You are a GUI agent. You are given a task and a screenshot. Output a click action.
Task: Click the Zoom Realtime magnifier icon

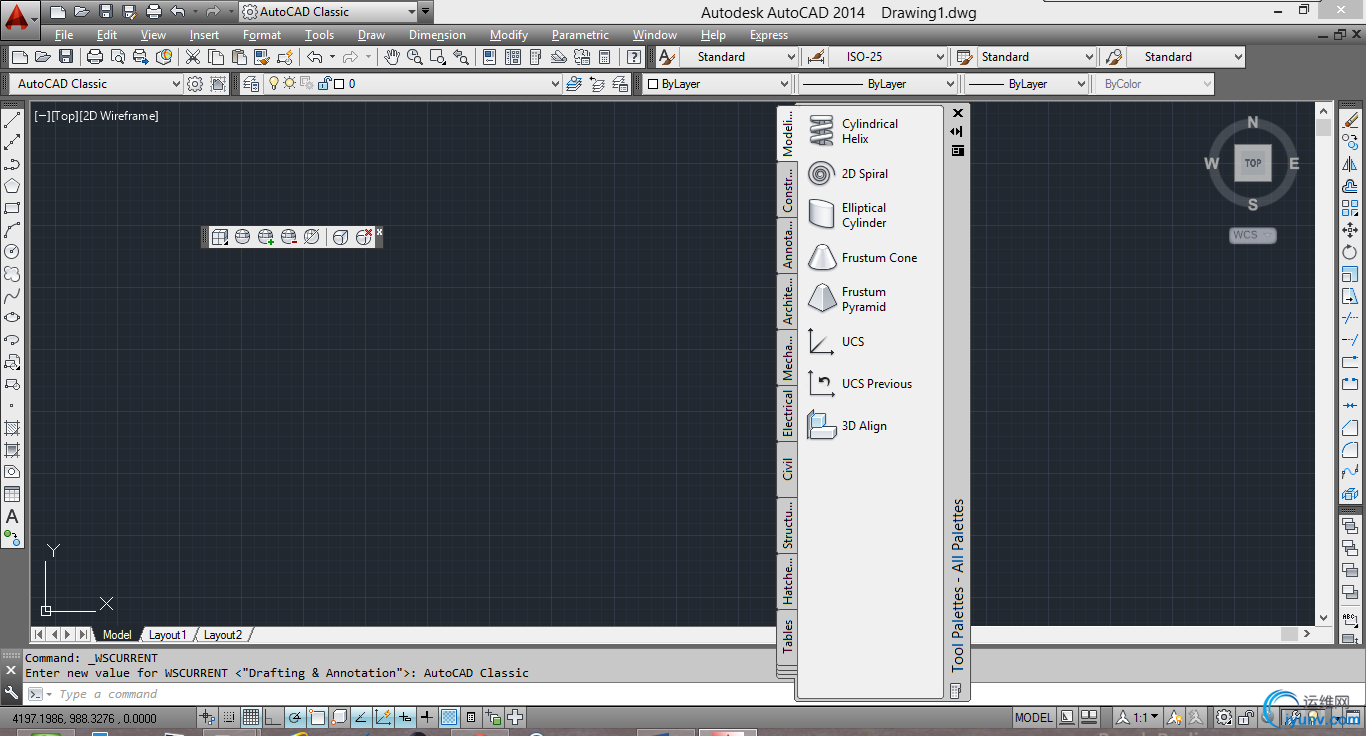click(x=415, y=57)
